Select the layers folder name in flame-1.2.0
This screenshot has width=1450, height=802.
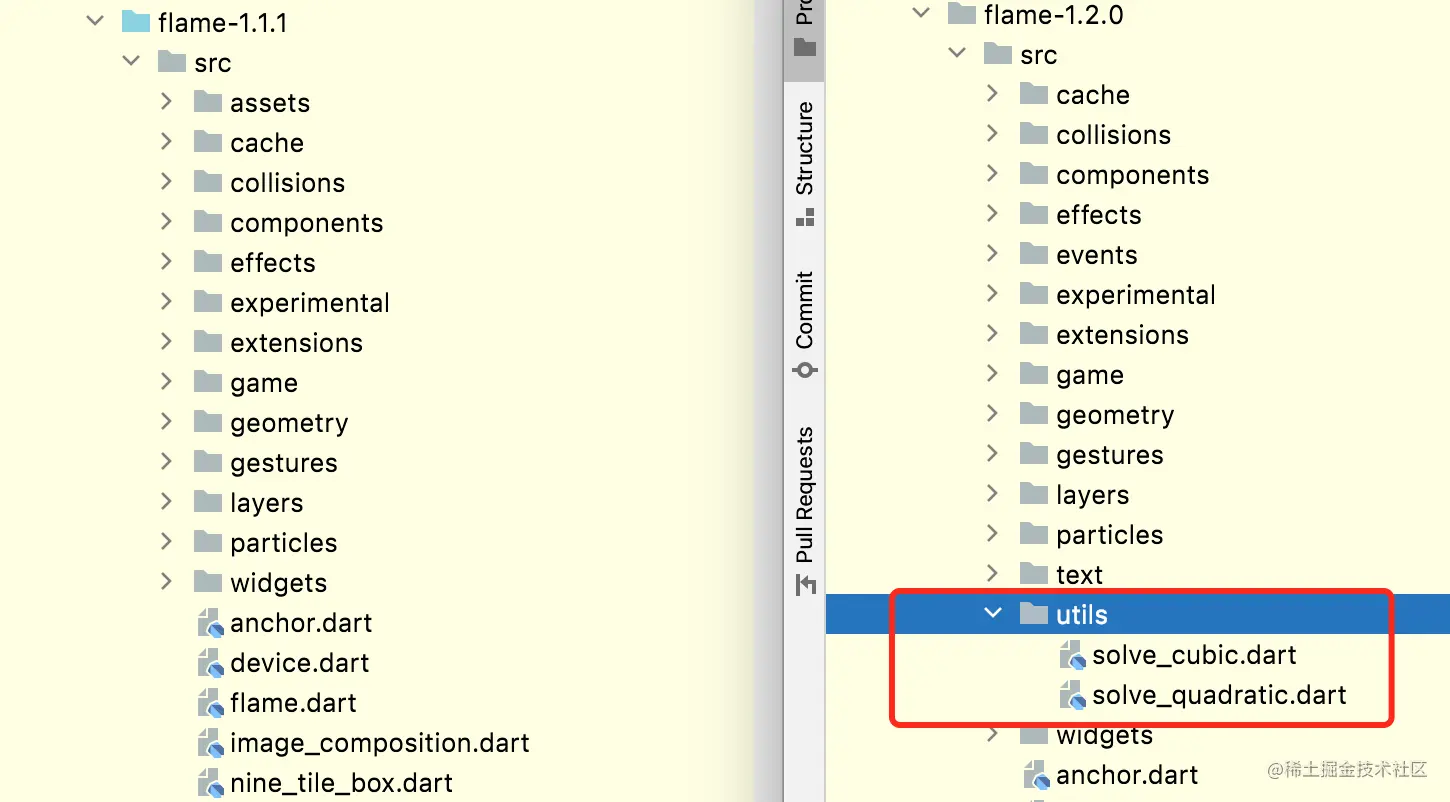coord(1093,496)
